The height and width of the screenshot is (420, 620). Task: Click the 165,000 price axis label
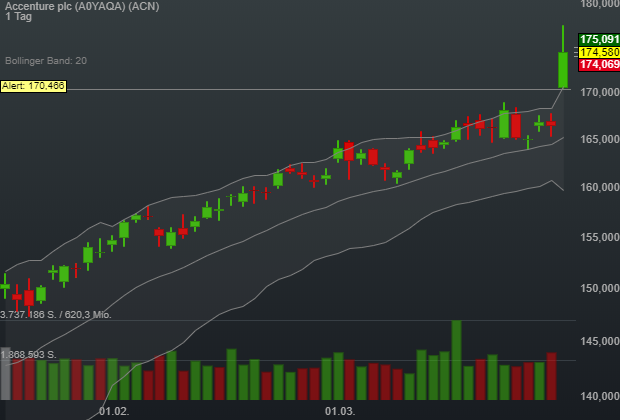[600, 139]
